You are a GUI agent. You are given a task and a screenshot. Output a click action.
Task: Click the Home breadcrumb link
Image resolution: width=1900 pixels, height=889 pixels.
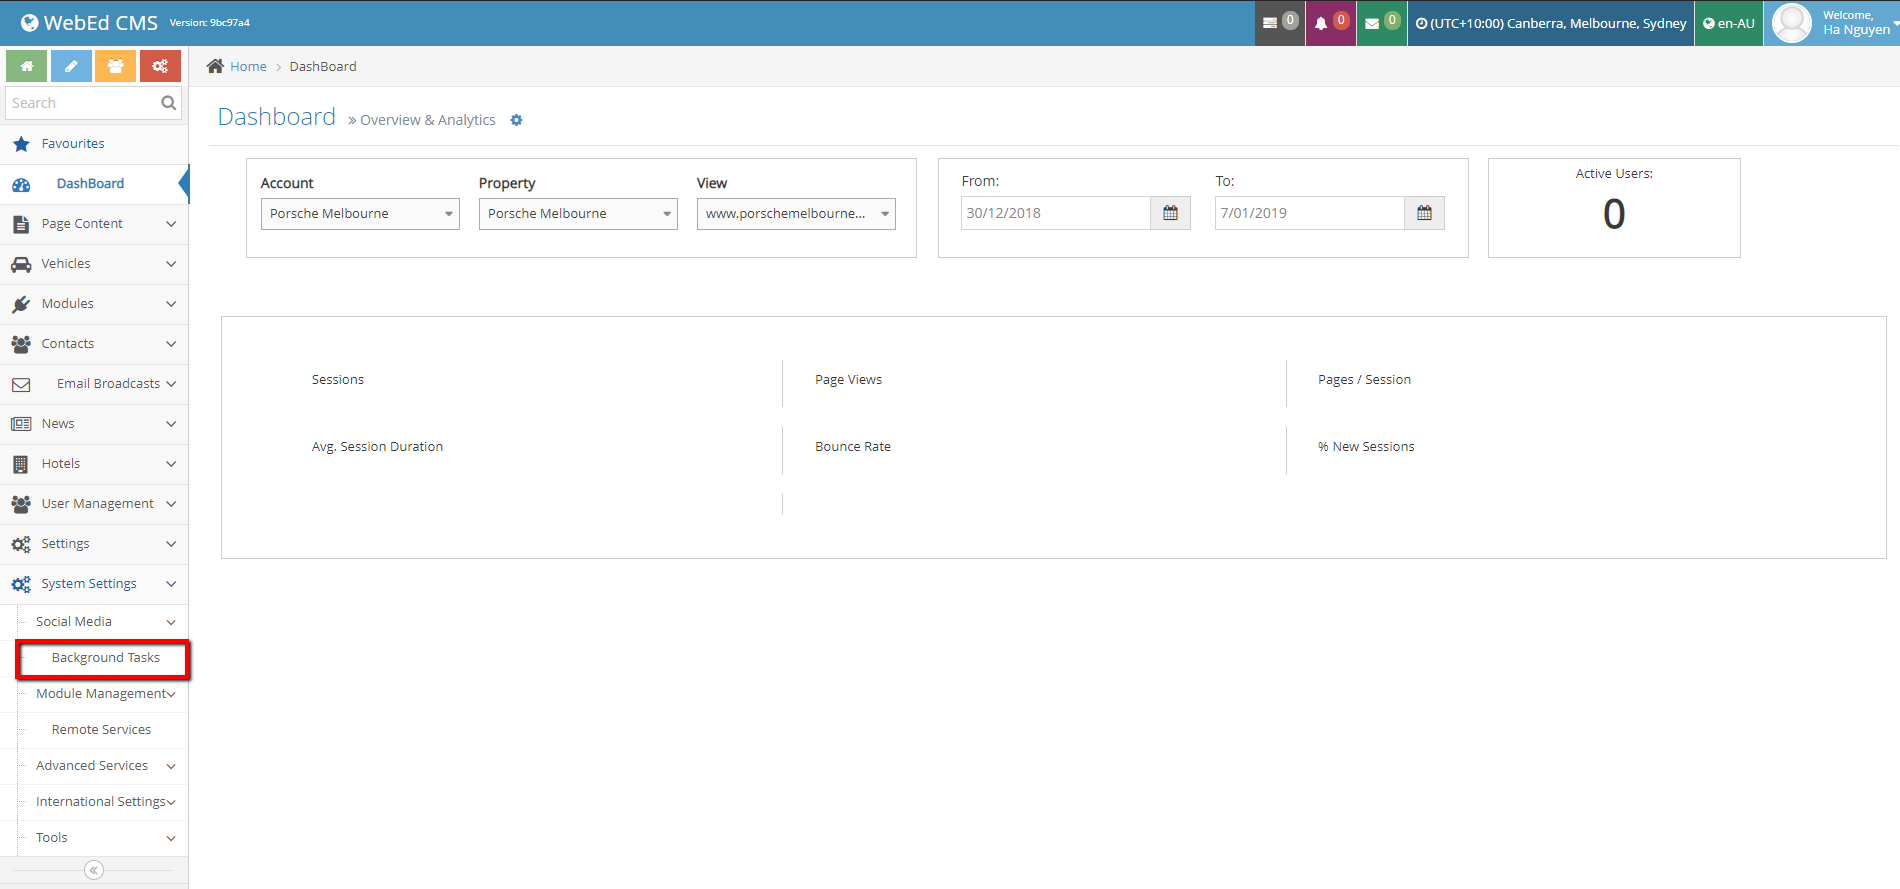[248, 67]
